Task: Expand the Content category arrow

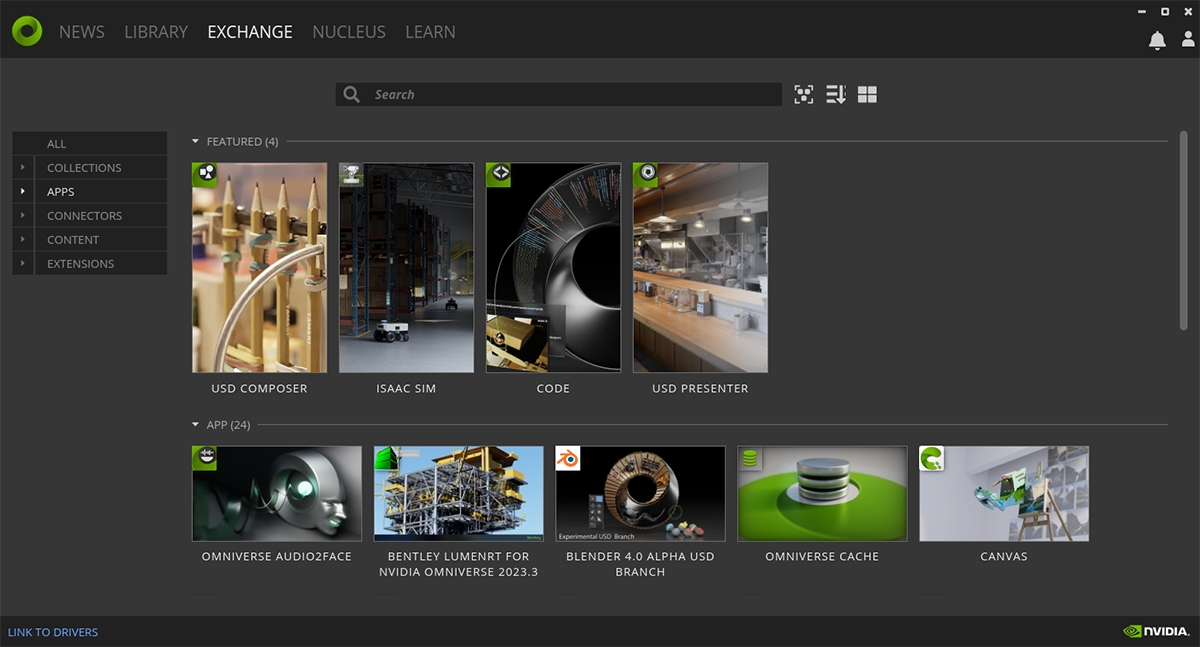Action: [23, 240]
